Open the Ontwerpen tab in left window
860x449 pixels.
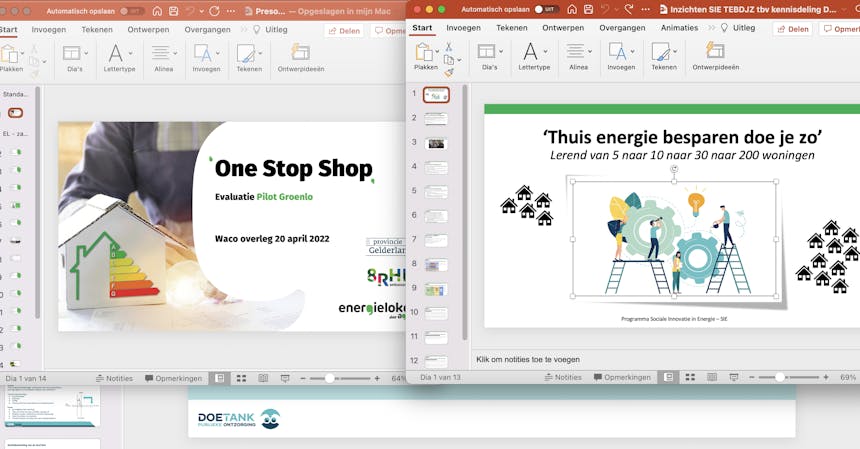[x=147, y=30]
